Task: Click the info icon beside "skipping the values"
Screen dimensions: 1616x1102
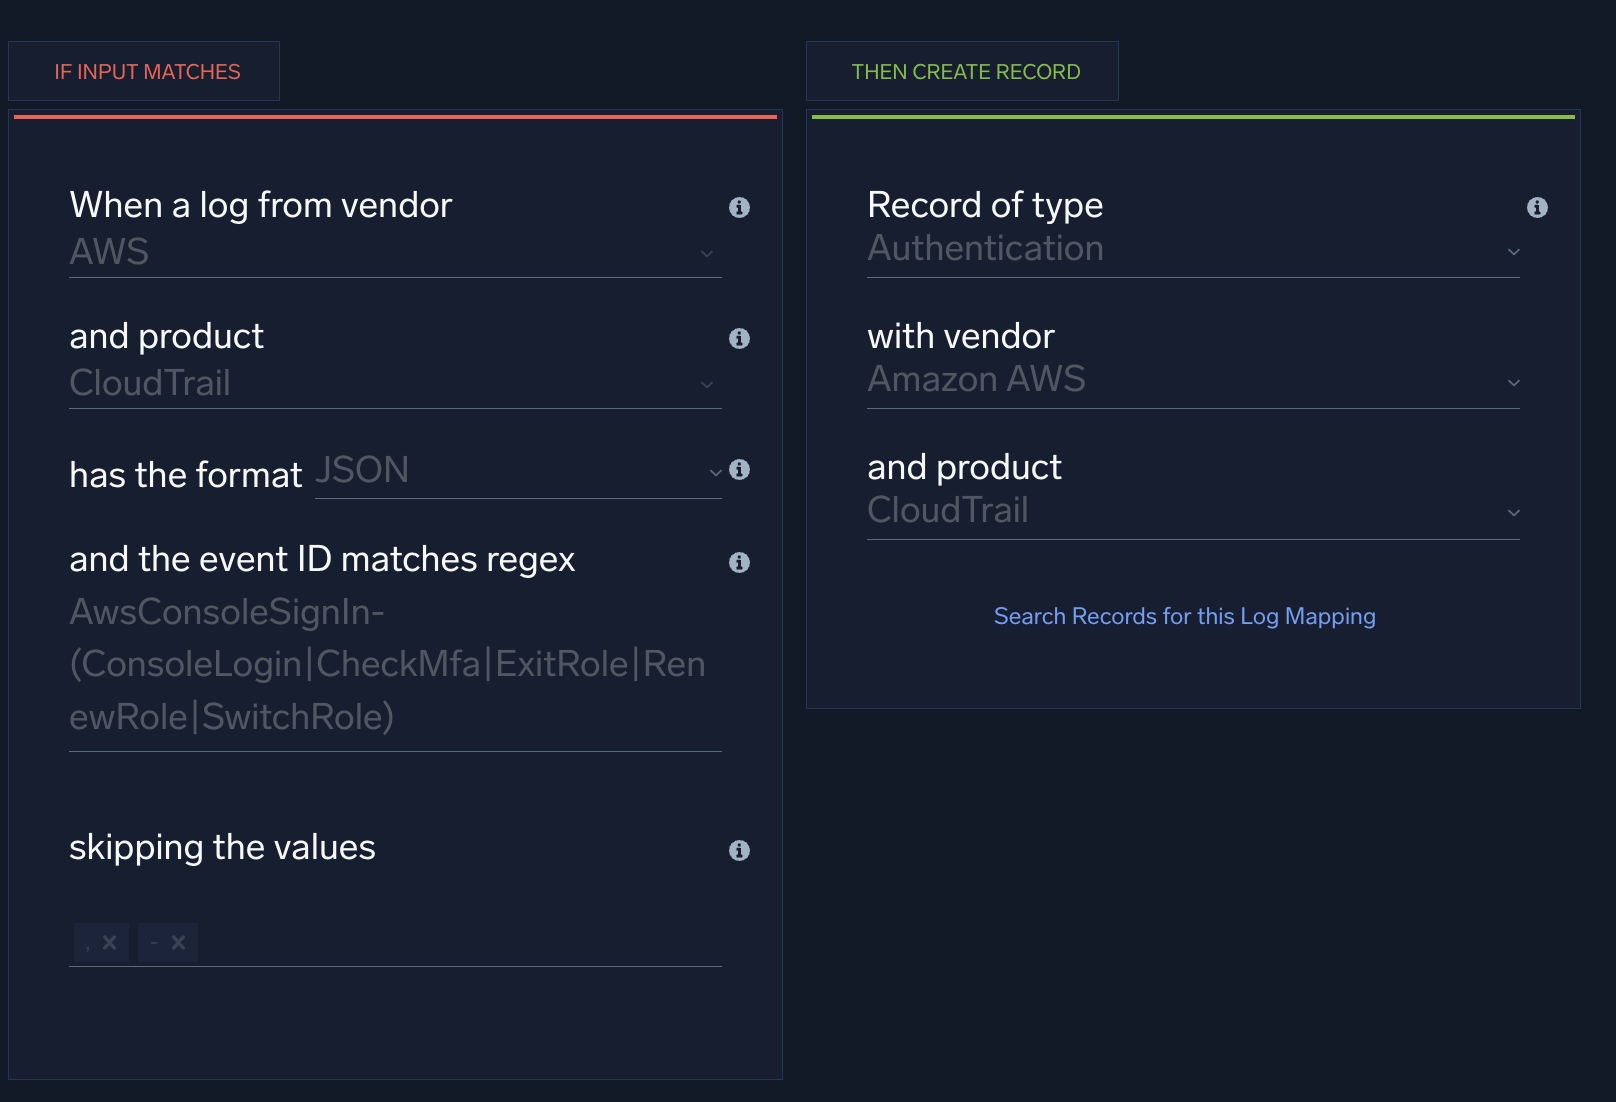Action: 740,850
